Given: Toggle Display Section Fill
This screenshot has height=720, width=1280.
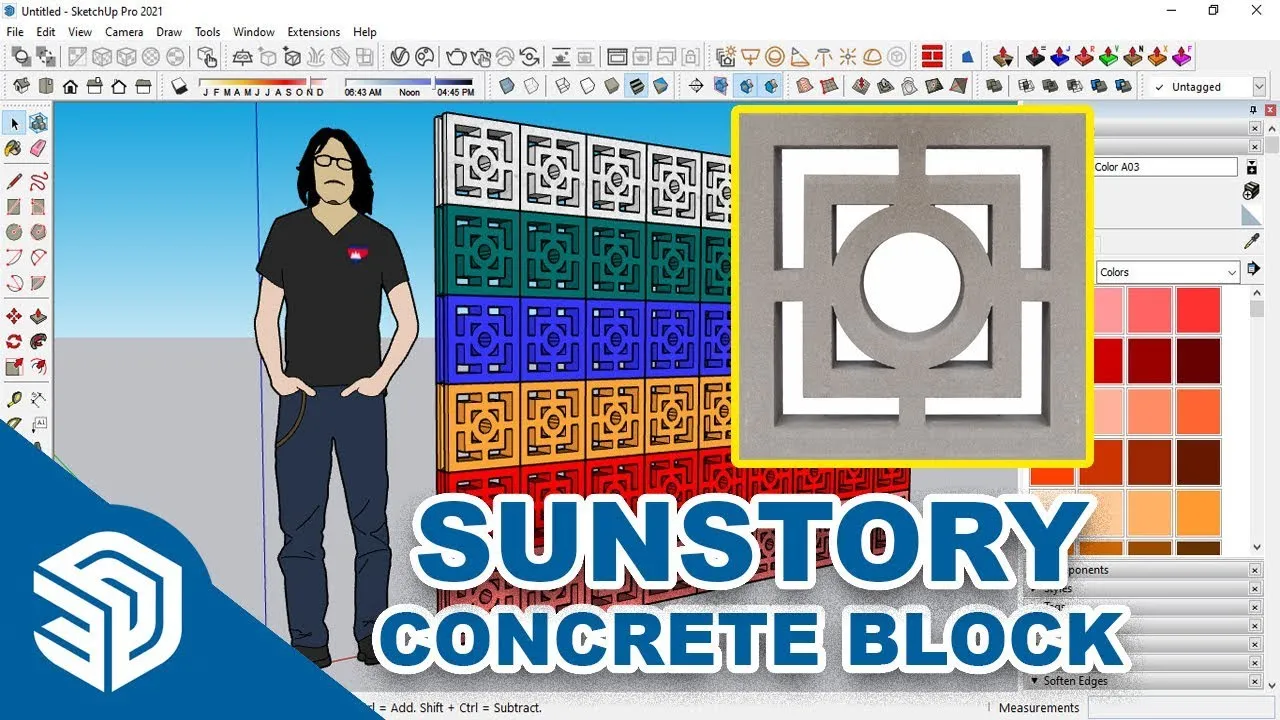Looking at the screenshot, I should point(771,86).
